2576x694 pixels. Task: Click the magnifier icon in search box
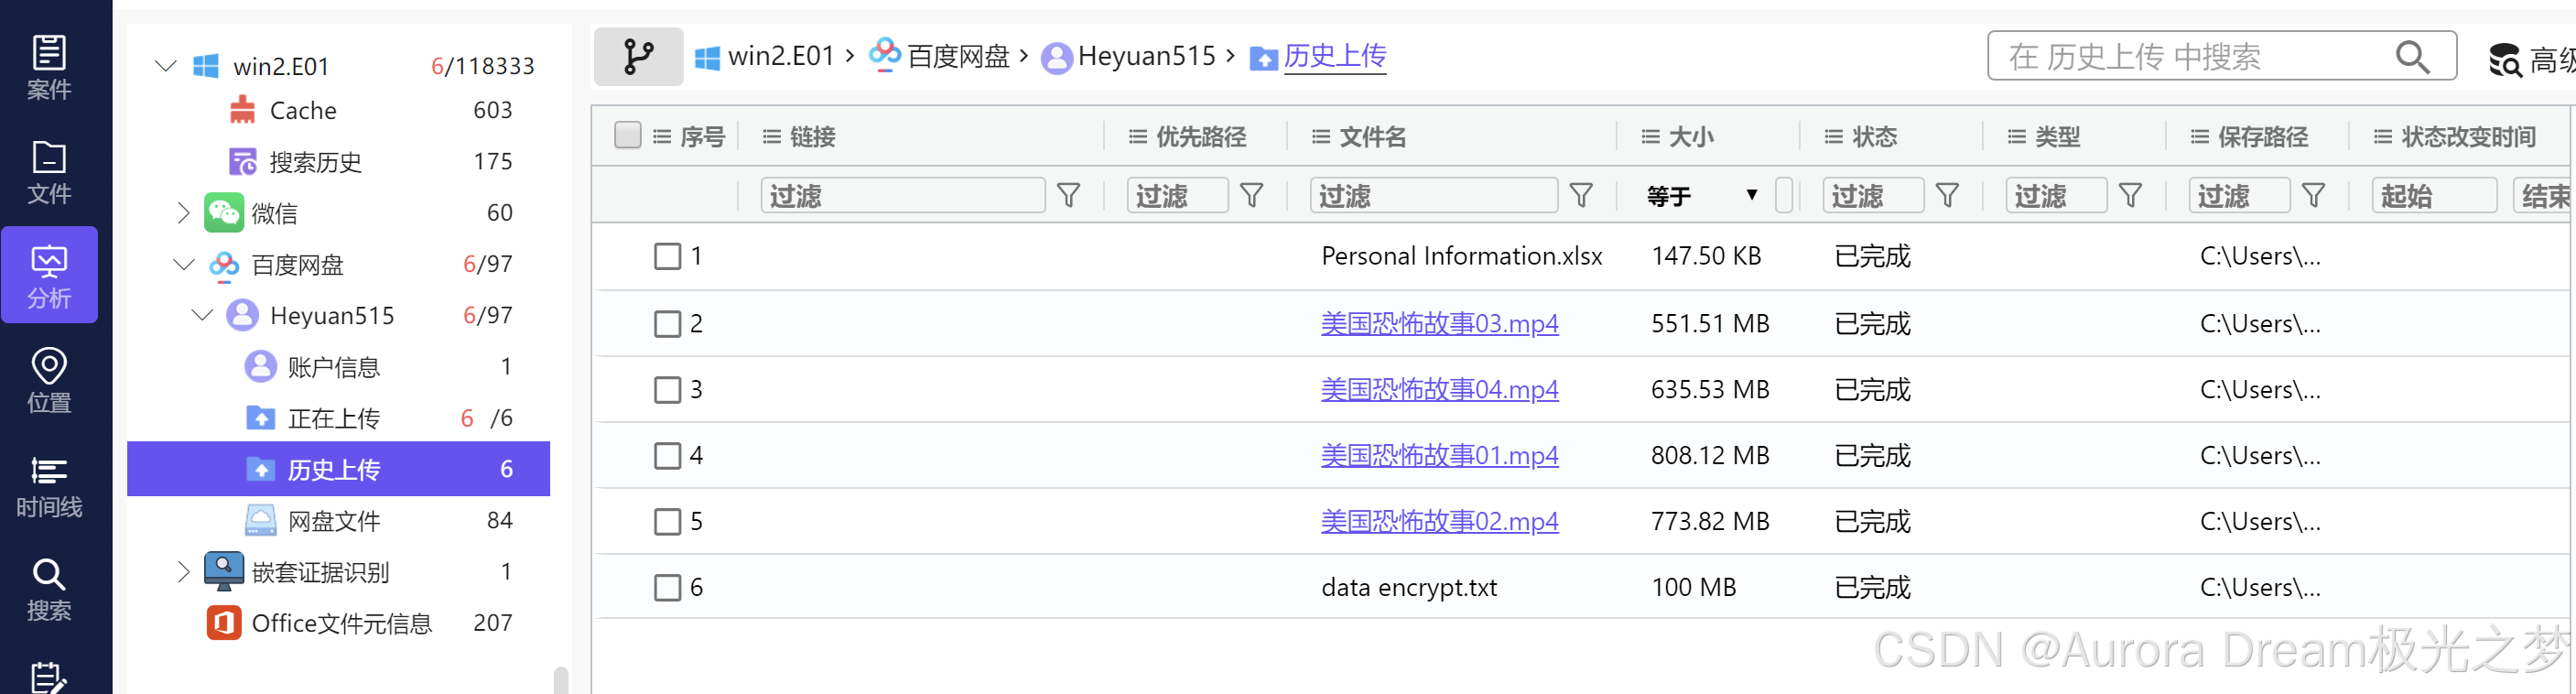(x=2412, y=57)
